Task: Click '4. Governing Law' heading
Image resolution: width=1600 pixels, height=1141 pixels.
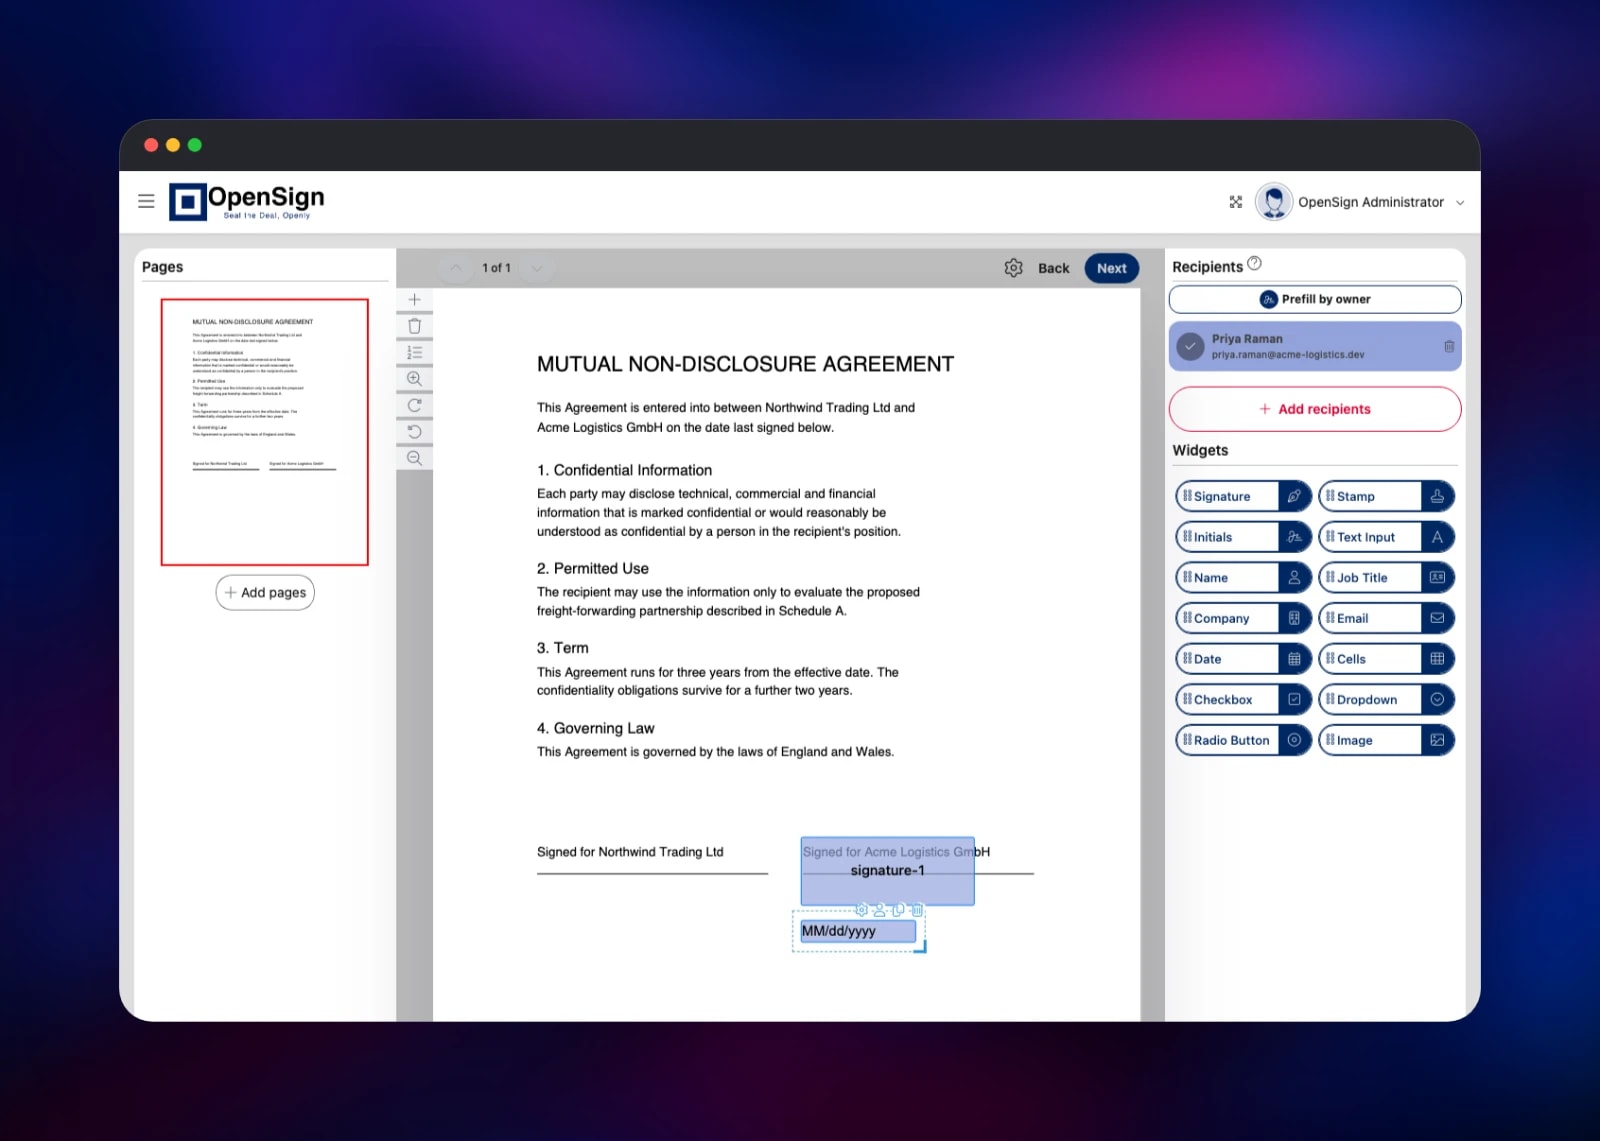Action: coord(595,728)
